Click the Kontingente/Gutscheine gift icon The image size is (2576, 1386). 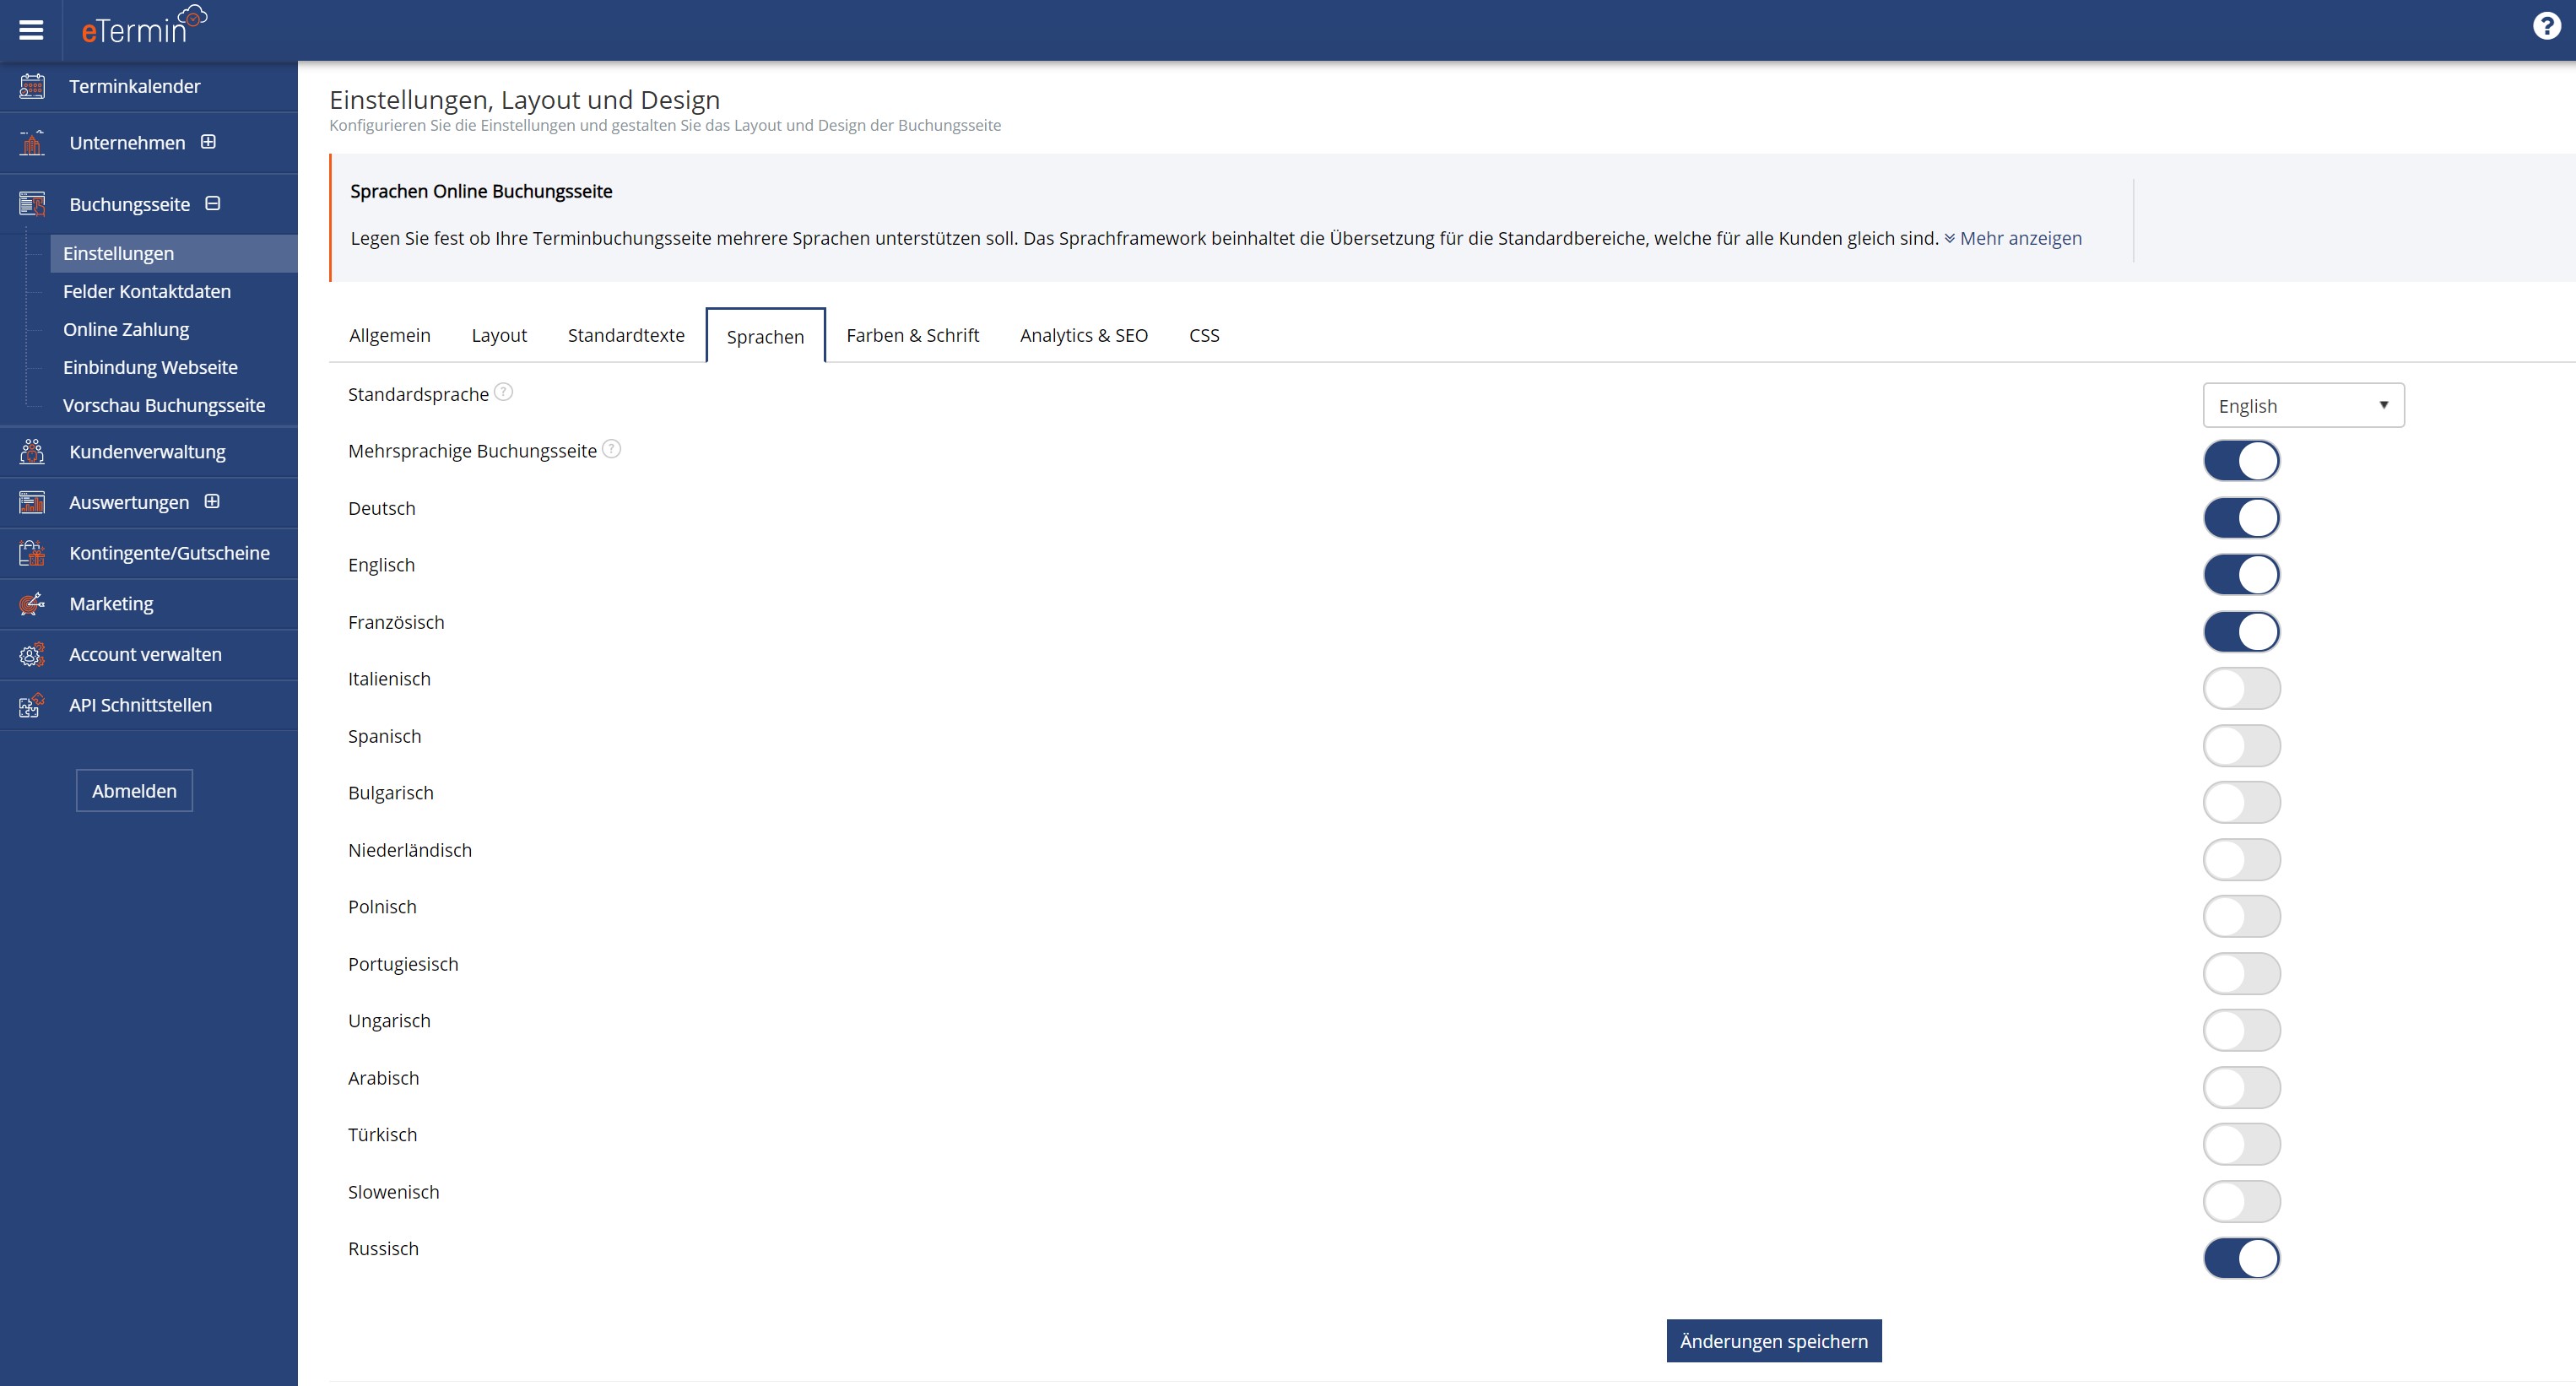pos(32,553)
